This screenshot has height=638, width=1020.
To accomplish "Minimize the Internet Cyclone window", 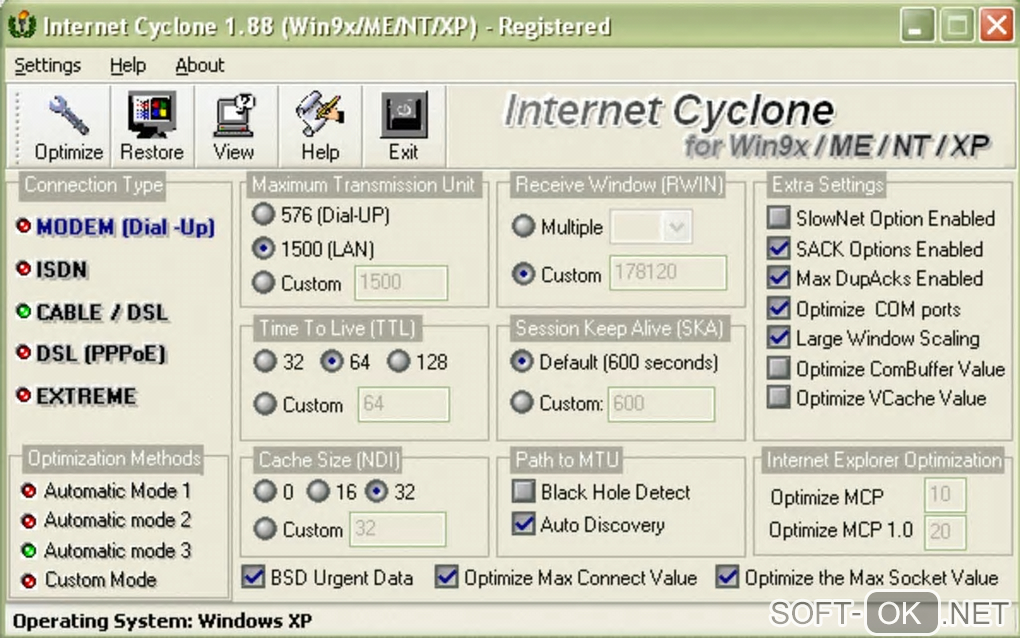I will point(917,26).
